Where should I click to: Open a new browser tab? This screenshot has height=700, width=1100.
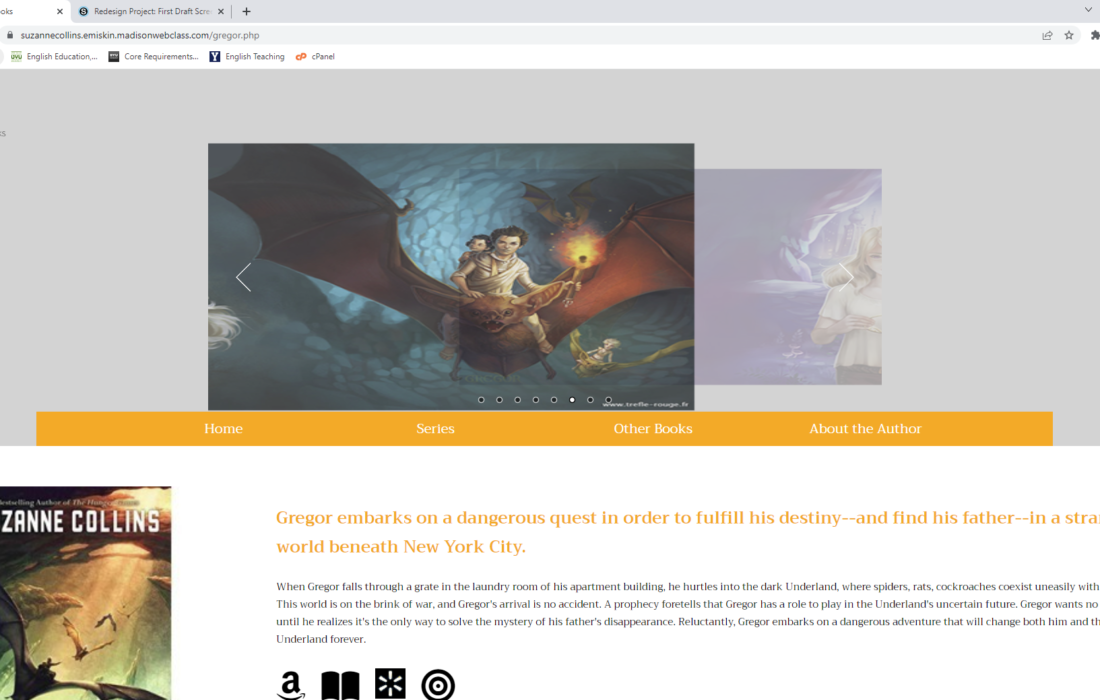pos(246,11)
